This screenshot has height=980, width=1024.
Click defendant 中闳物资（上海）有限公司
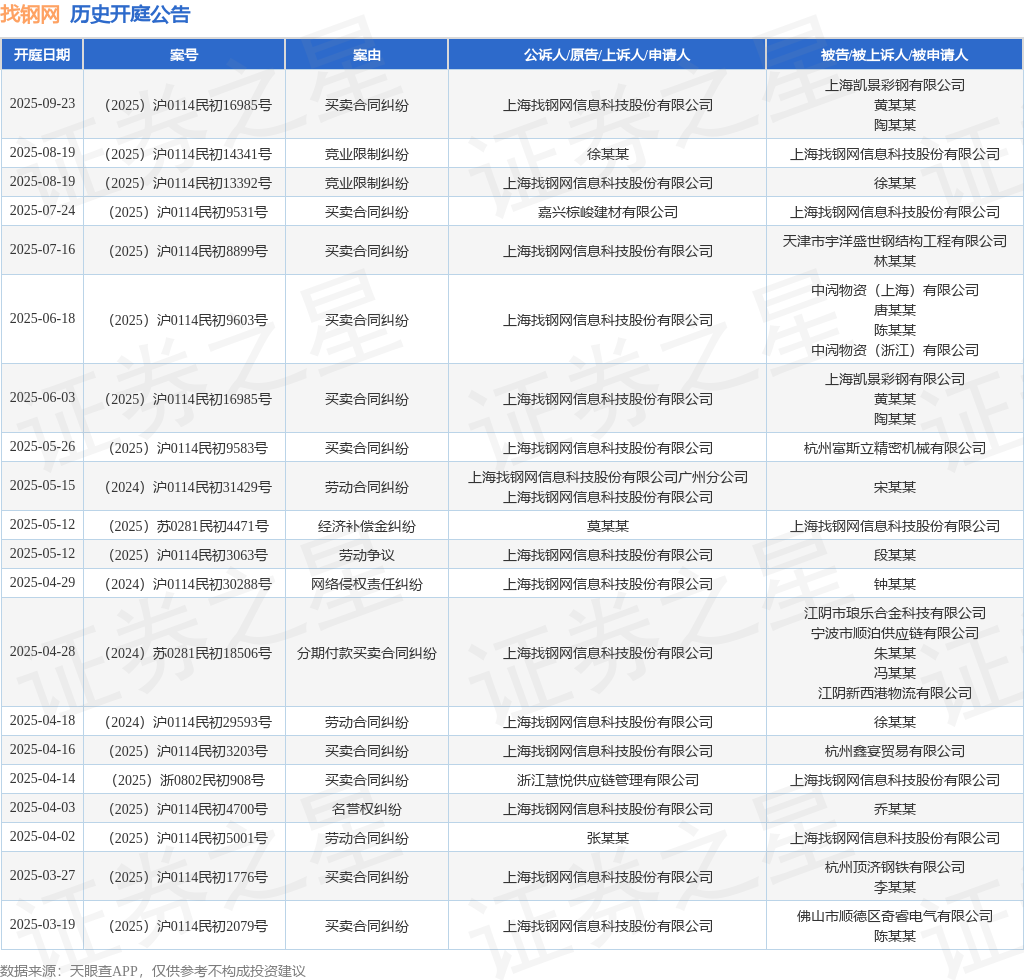click(x=895, y=290)
